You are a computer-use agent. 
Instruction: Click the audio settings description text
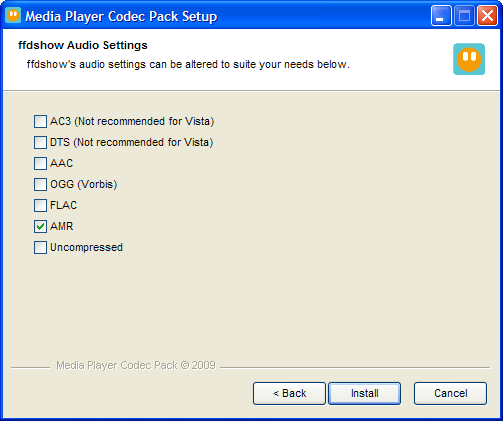point(188,64)
